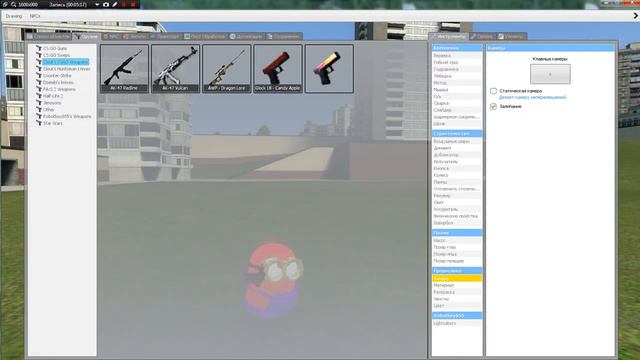Collapse the Камера settings panel header
640x360 pixels.
(550, 48)
